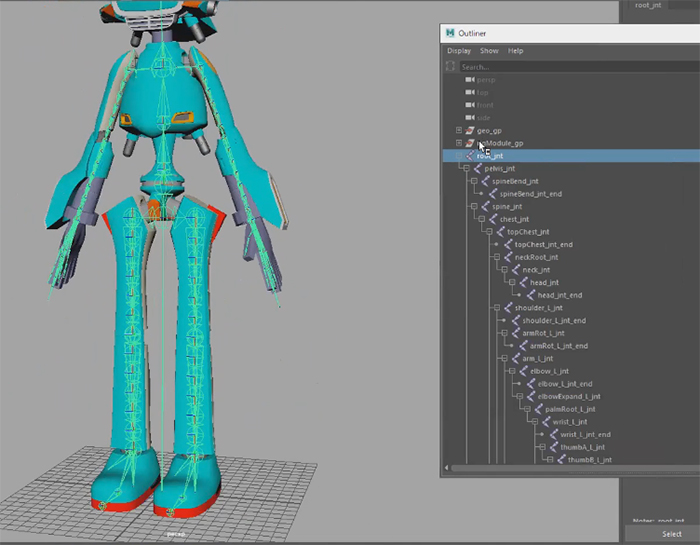Click the front camera icon in Outliner
Image resolution: width=700 pixels, height=545 pixels.
(470, 105)
